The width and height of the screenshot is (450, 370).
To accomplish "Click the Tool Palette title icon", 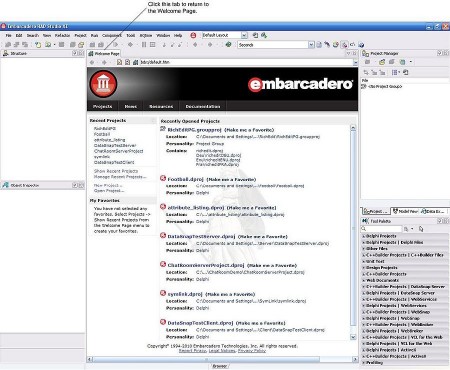I will pyautogui.click(x=365, y=221).
